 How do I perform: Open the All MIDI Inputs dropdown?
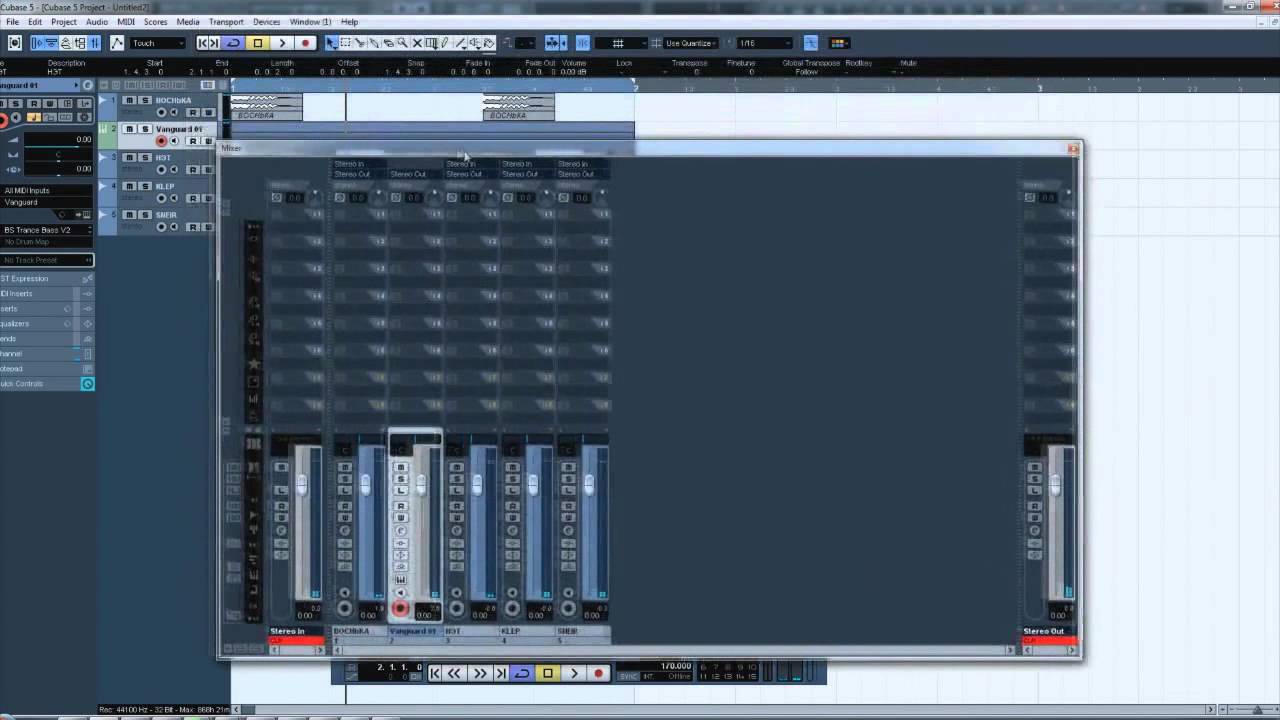pyautogui.click(x=47, y=190)
